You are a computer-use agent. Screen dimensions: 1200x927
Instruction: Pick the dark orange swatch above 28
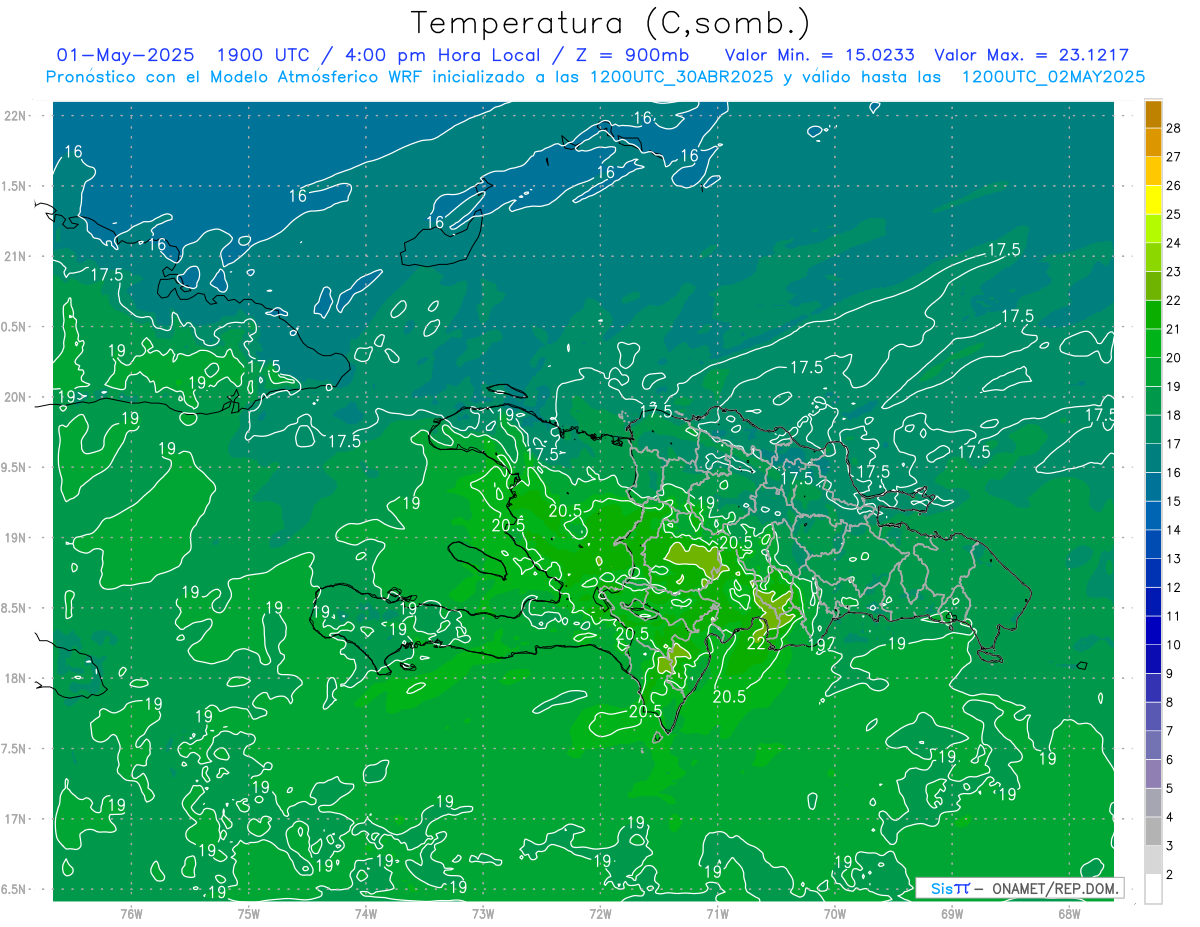(1153, 114)
